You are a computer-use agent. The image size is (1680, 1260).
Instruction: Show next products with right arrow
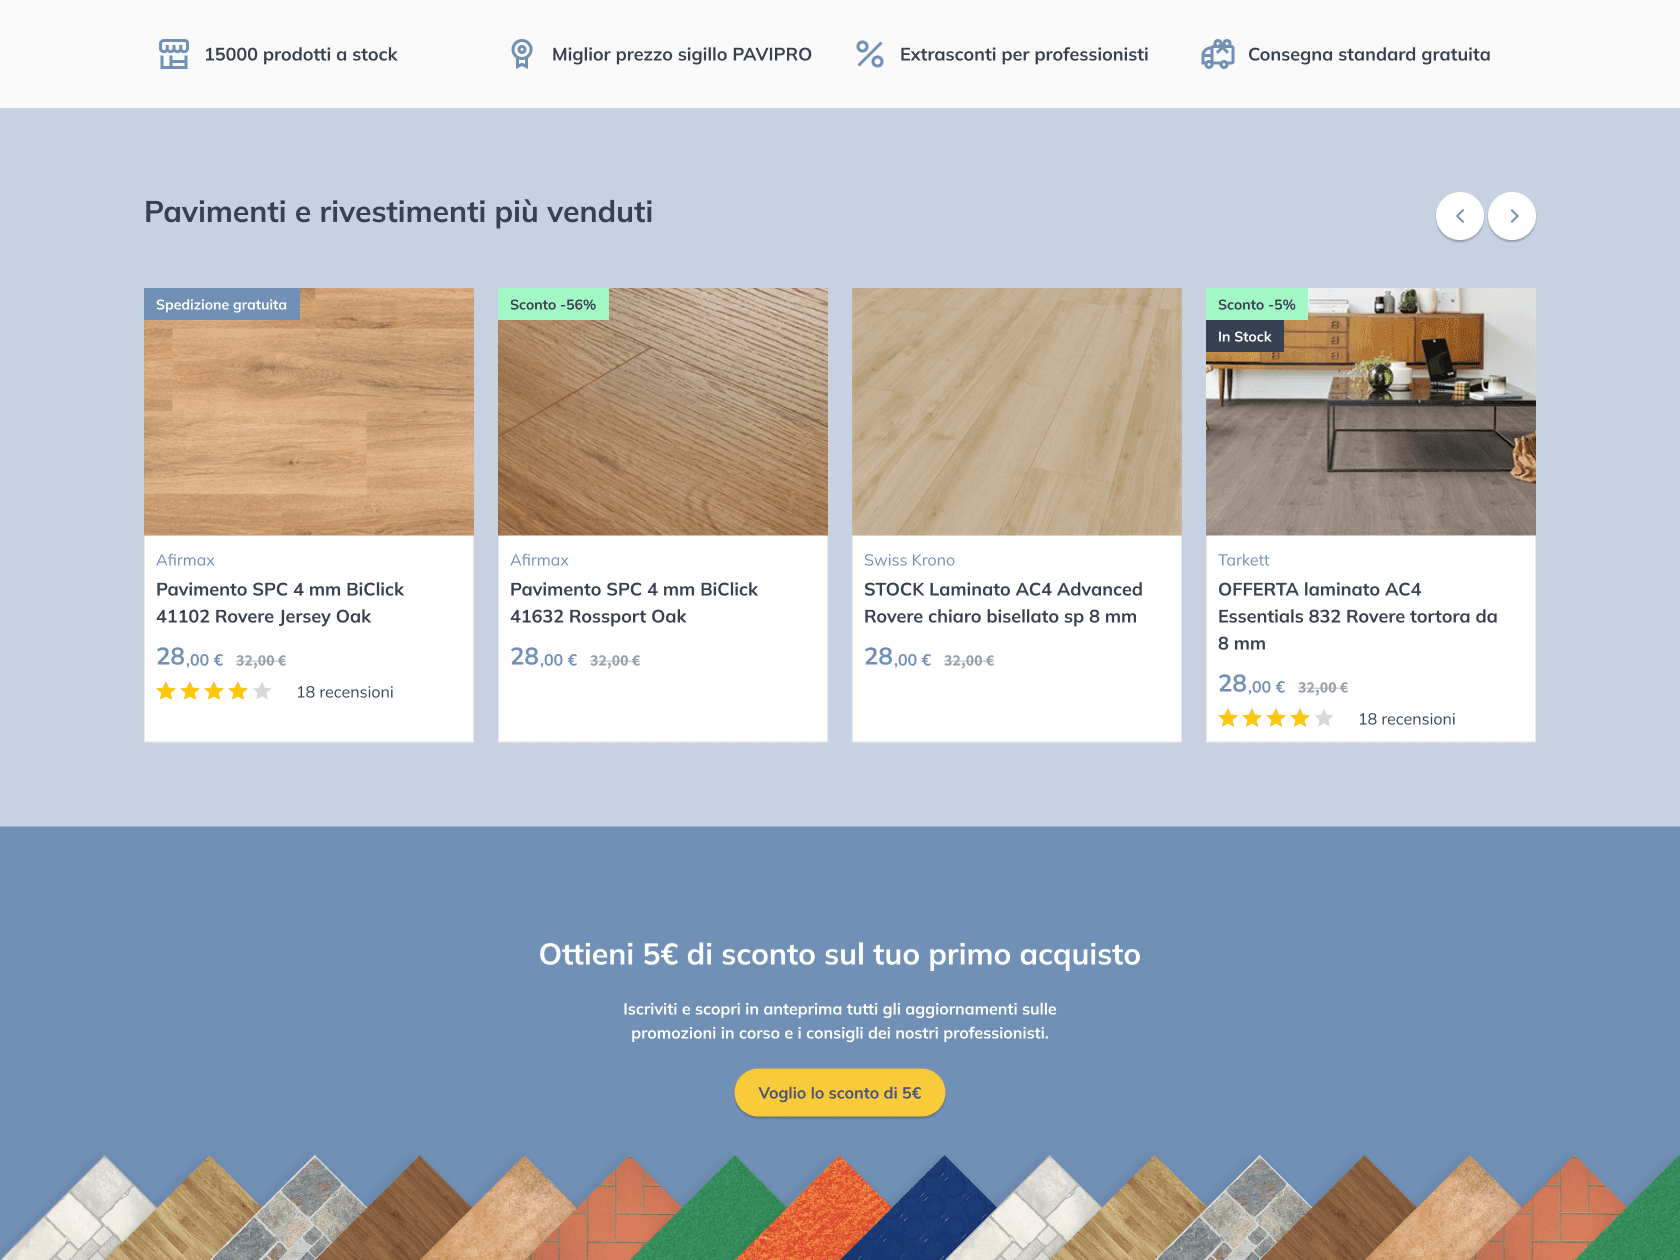(1512, 216)
